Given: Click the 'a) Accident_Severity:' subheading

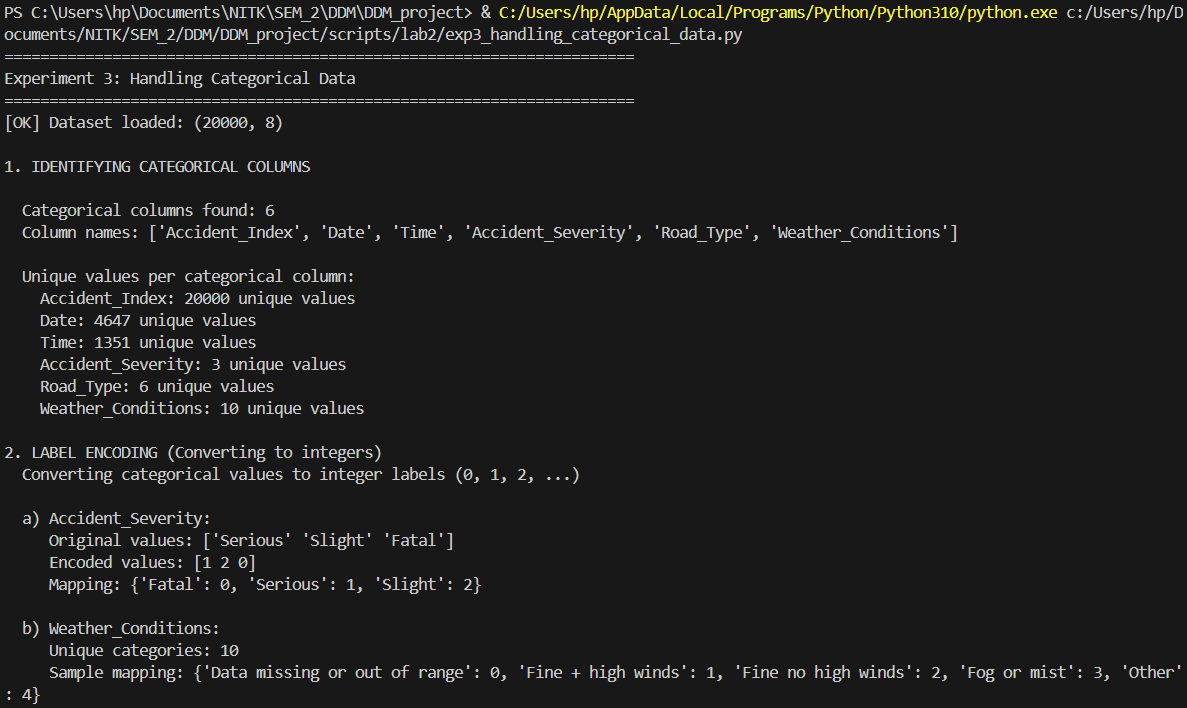Looking at the screenshot, I should 117,518.
